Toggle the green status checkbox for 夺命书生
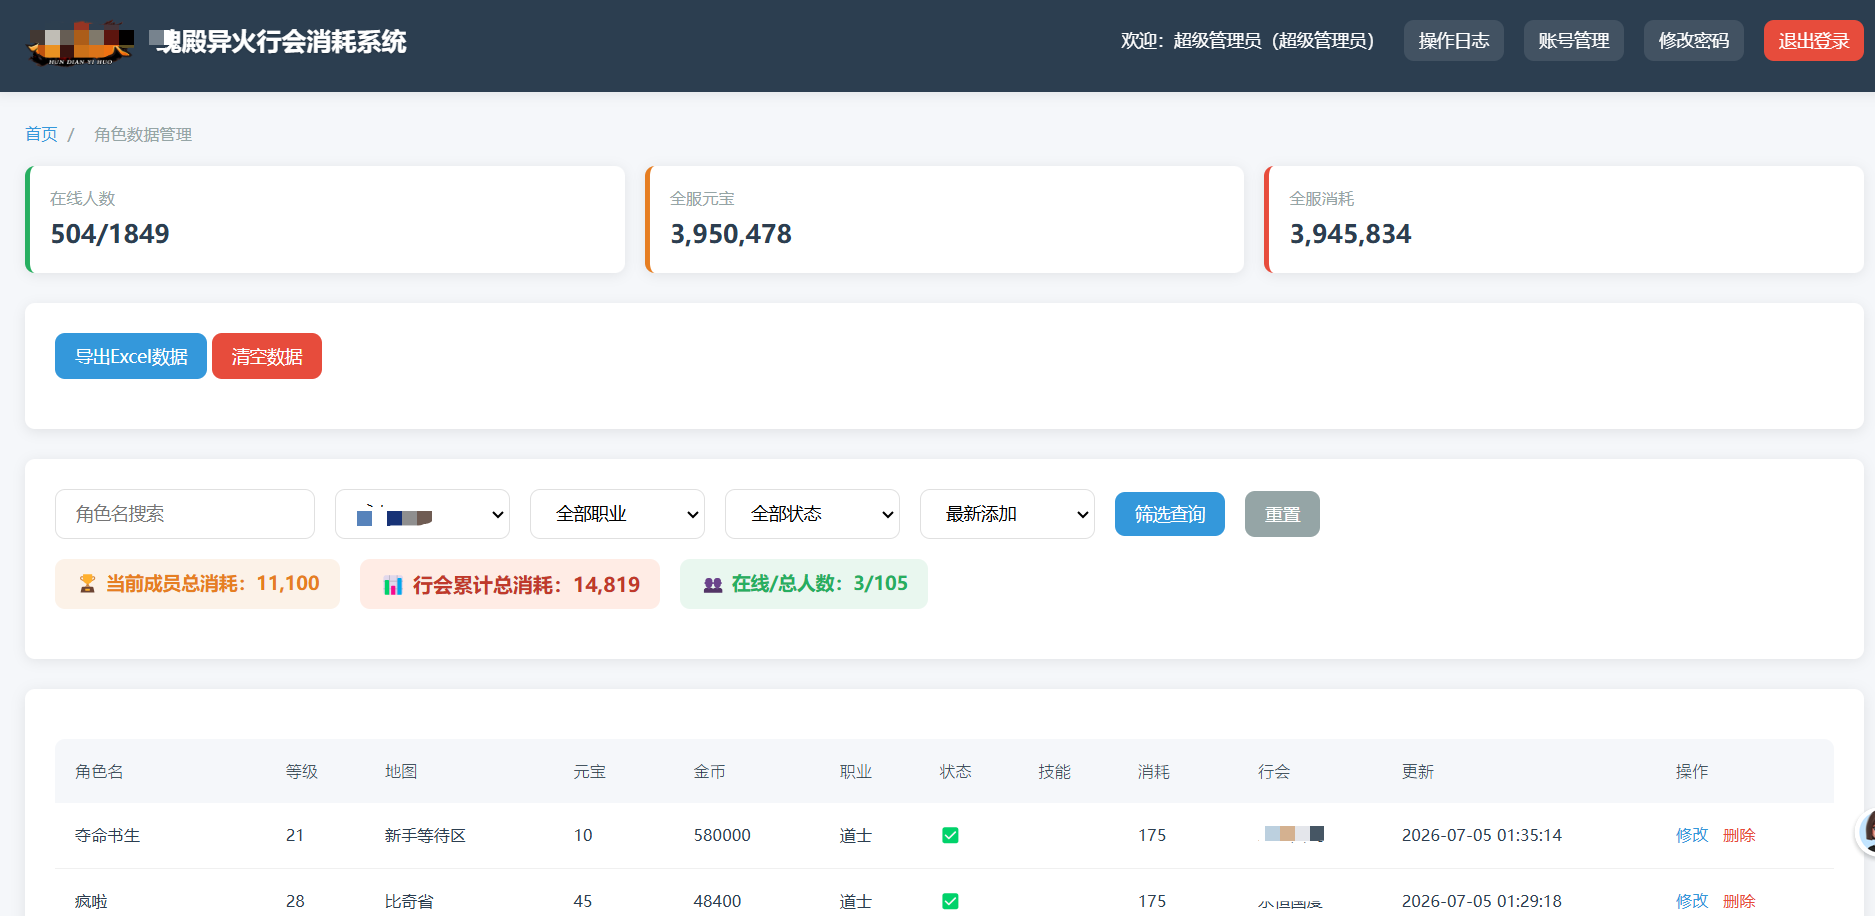Viewport: 1875px width, 916px height. click(x=950, y=835)
